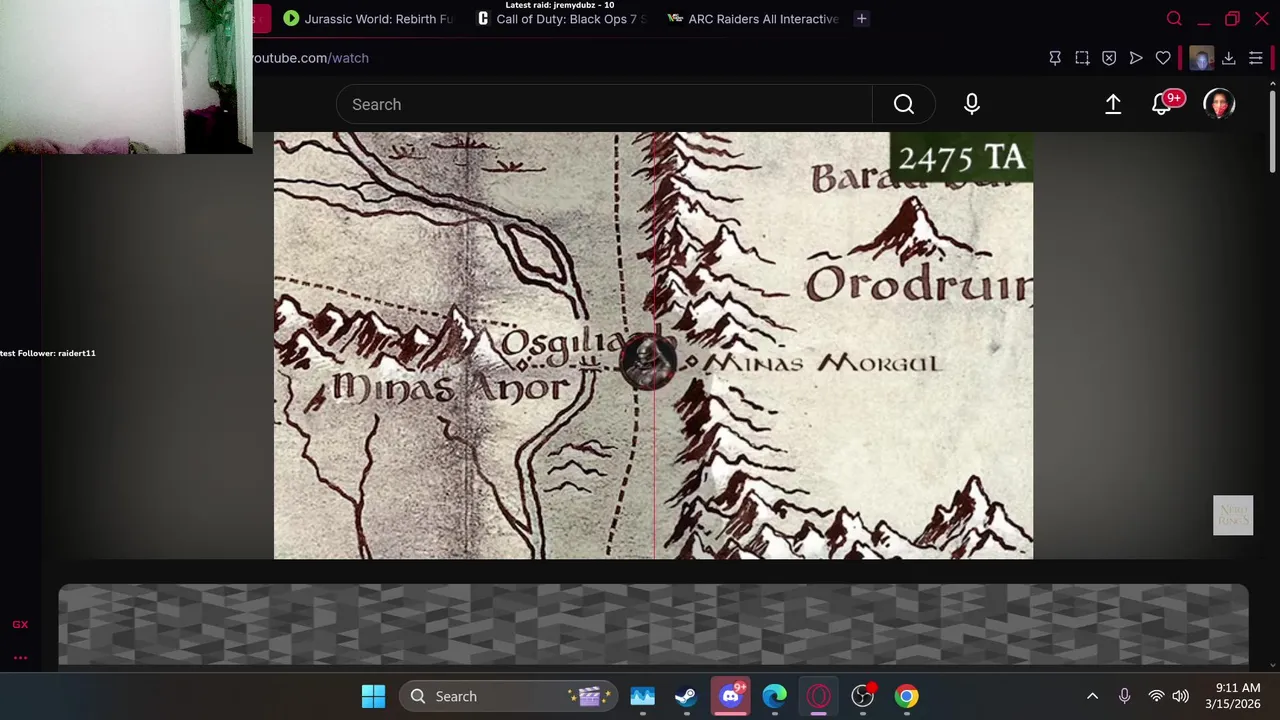This screenshot has width=1280, height=720.
Task: Open the blue chart app on taskbar
Action: coord(642,696)
